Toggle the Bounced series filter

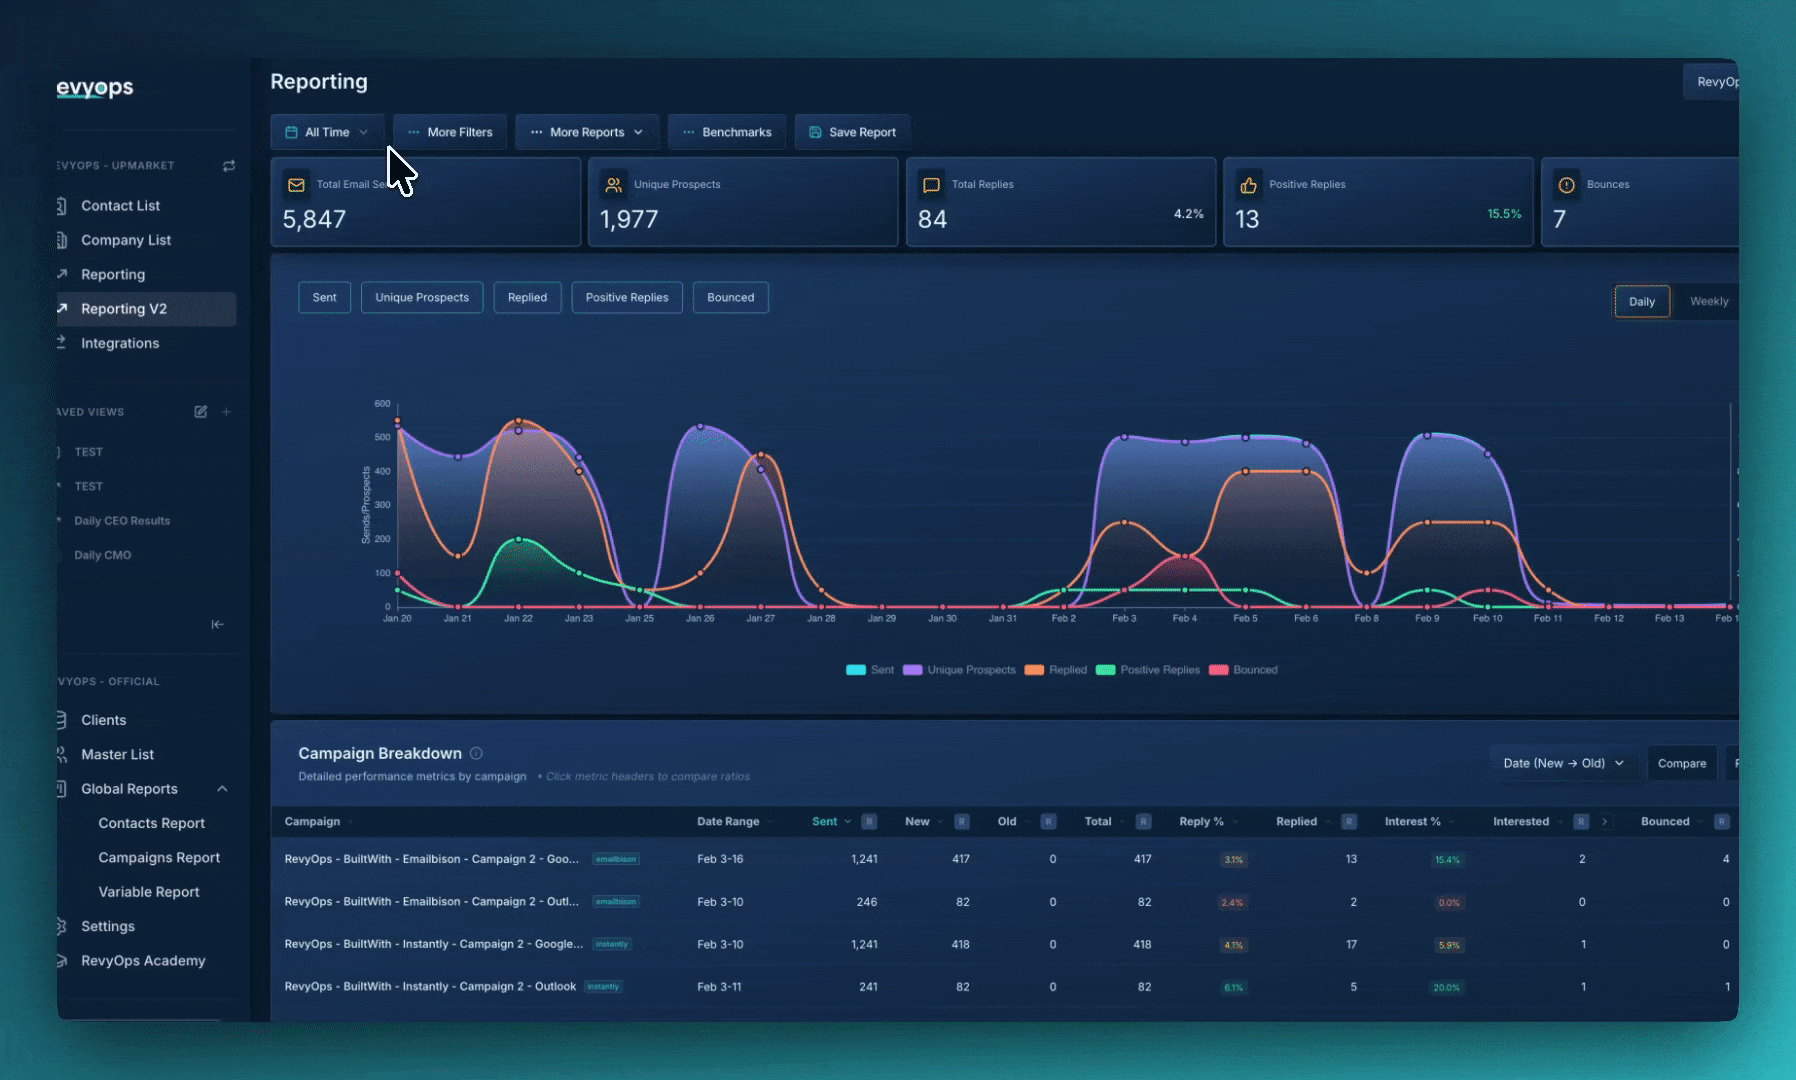[730, 297]
